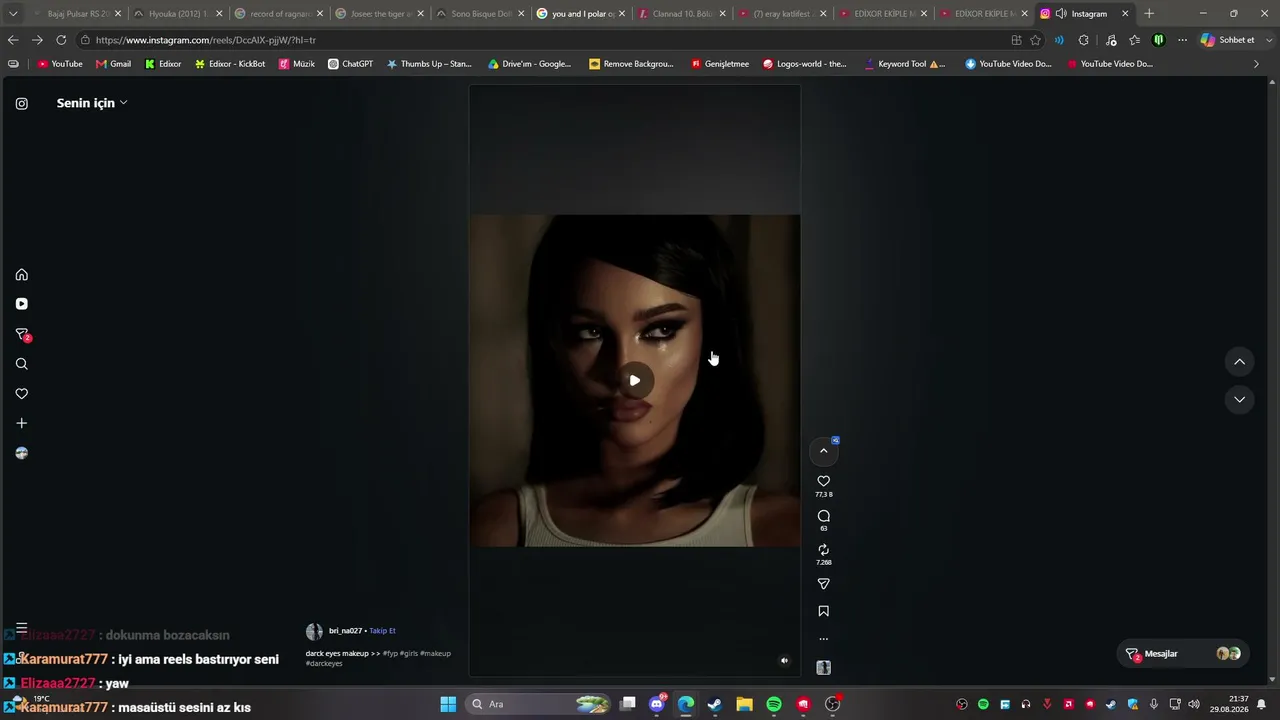Open direct messages icon in the sidebar

[22, 334]
